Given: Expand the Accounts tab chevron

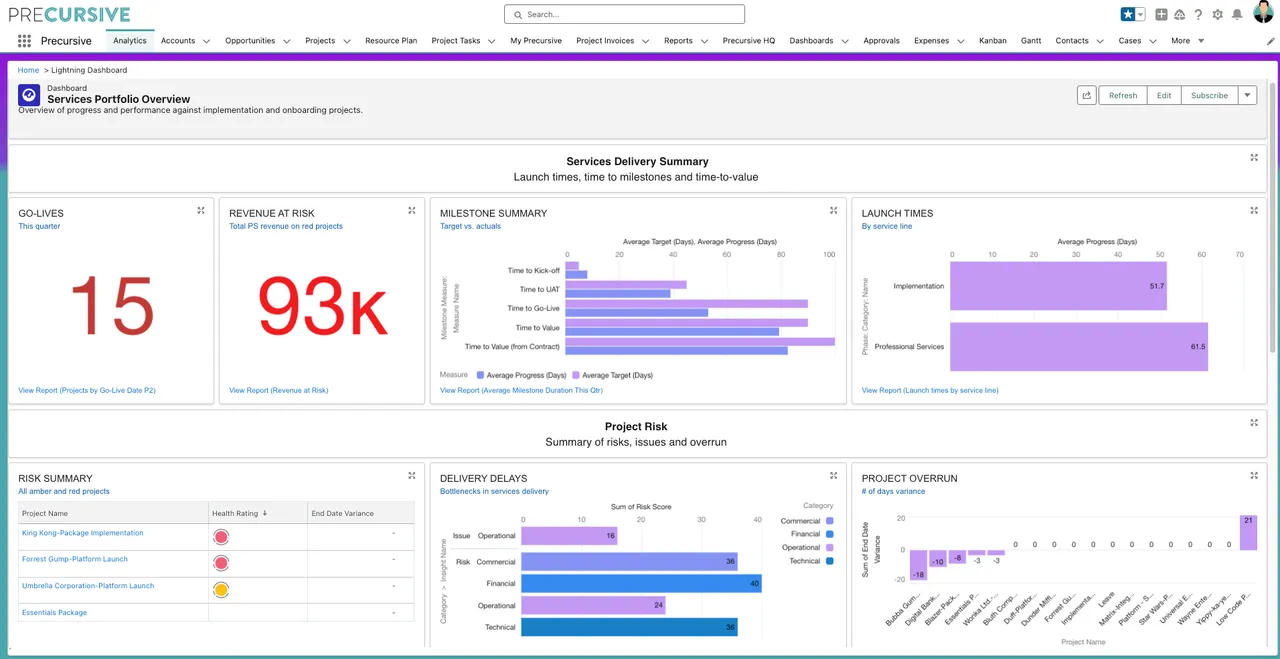Looking at the screenshot, I should [x=206, y=41].
